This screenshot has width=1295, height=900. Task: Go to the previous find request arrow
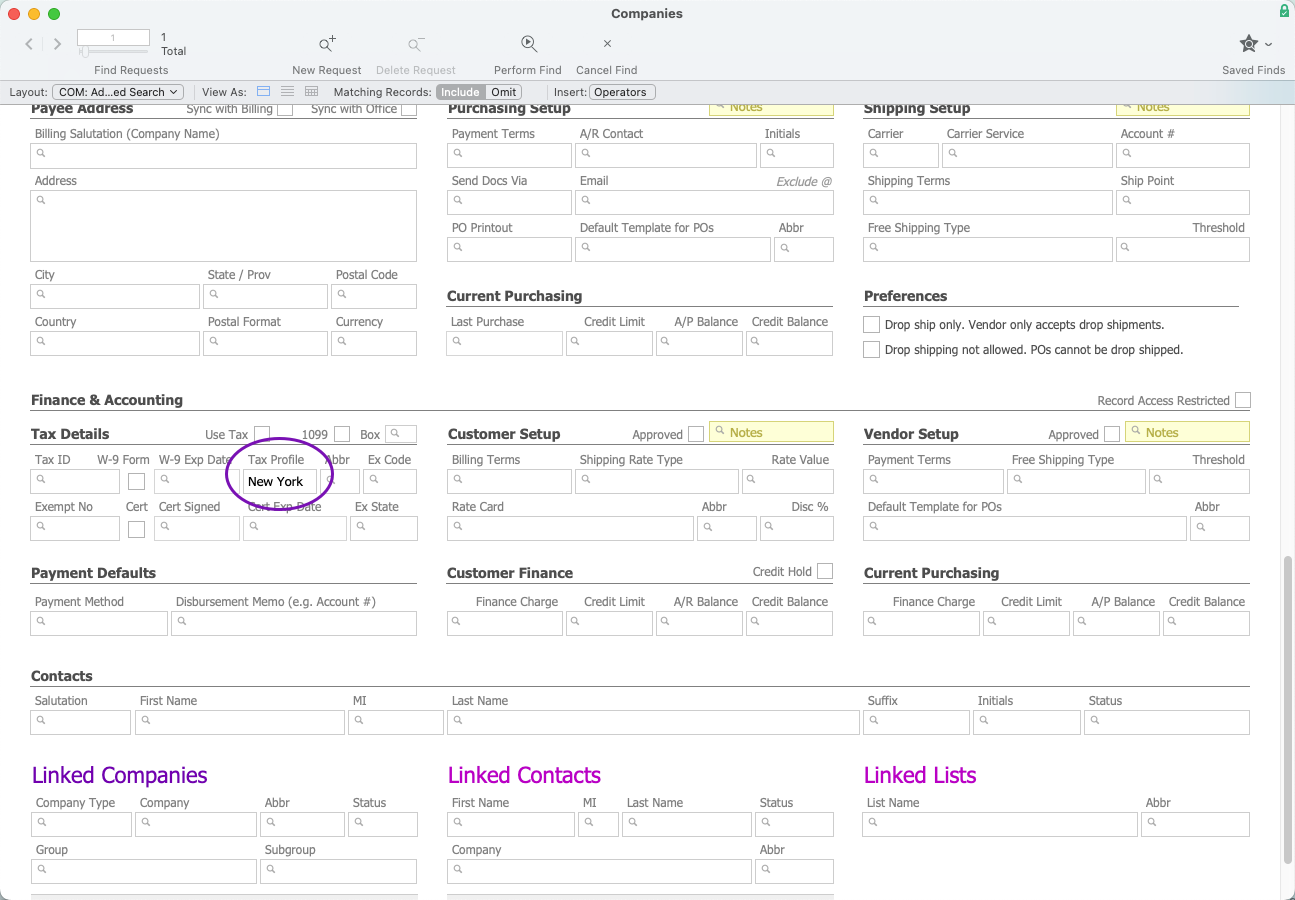click(29, 44)
